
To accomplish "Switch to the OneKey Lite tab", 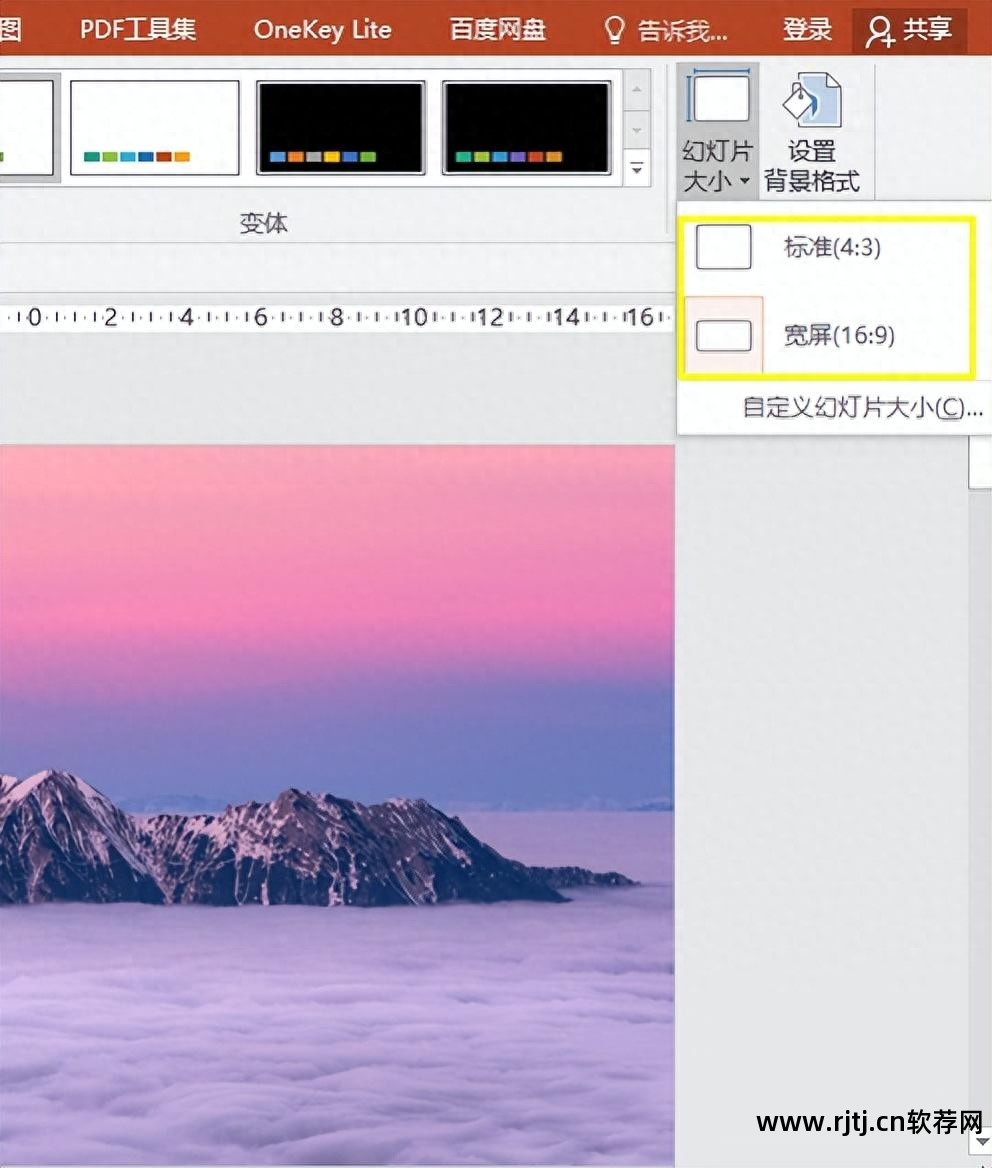I will pyautogui.click(x=322, y=29).
